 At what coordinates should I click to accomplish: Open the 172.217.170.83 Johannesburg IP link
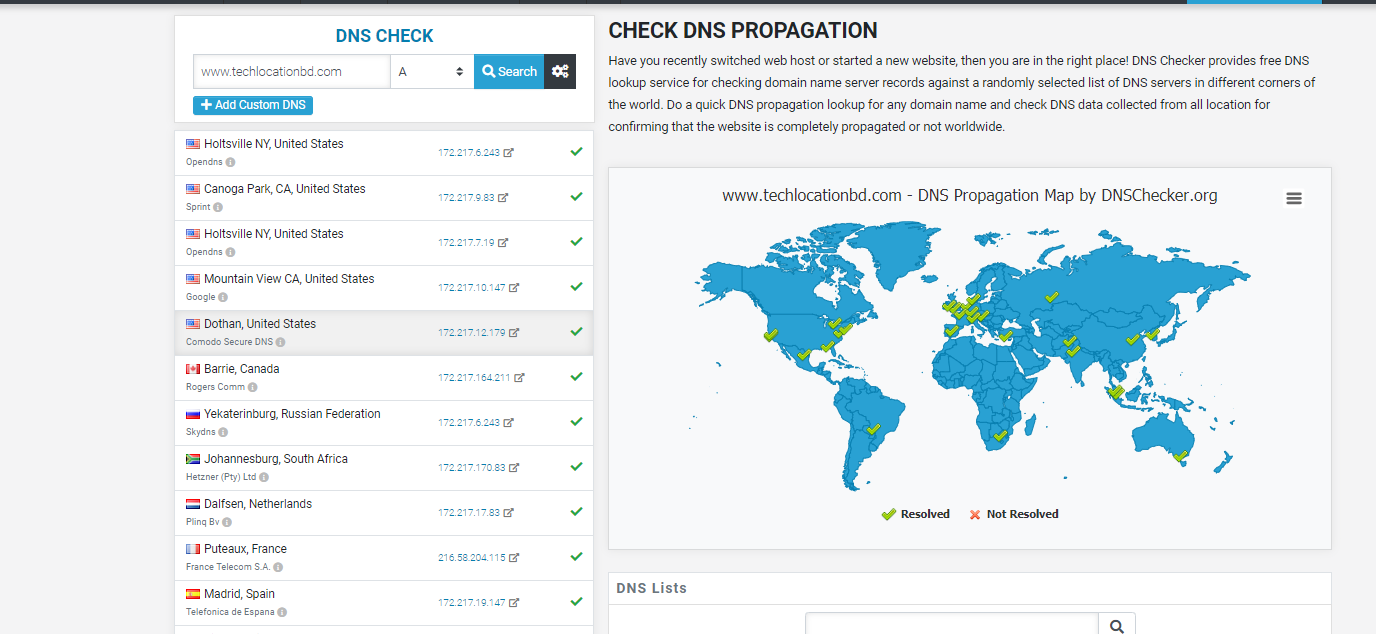[471, 468]
